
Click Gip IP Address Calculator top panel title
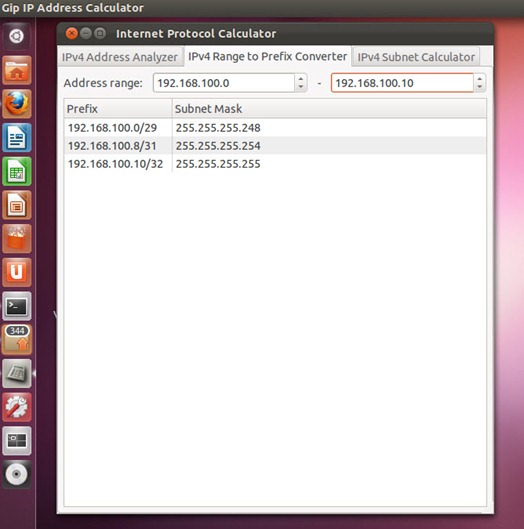[x=72, y=7]
